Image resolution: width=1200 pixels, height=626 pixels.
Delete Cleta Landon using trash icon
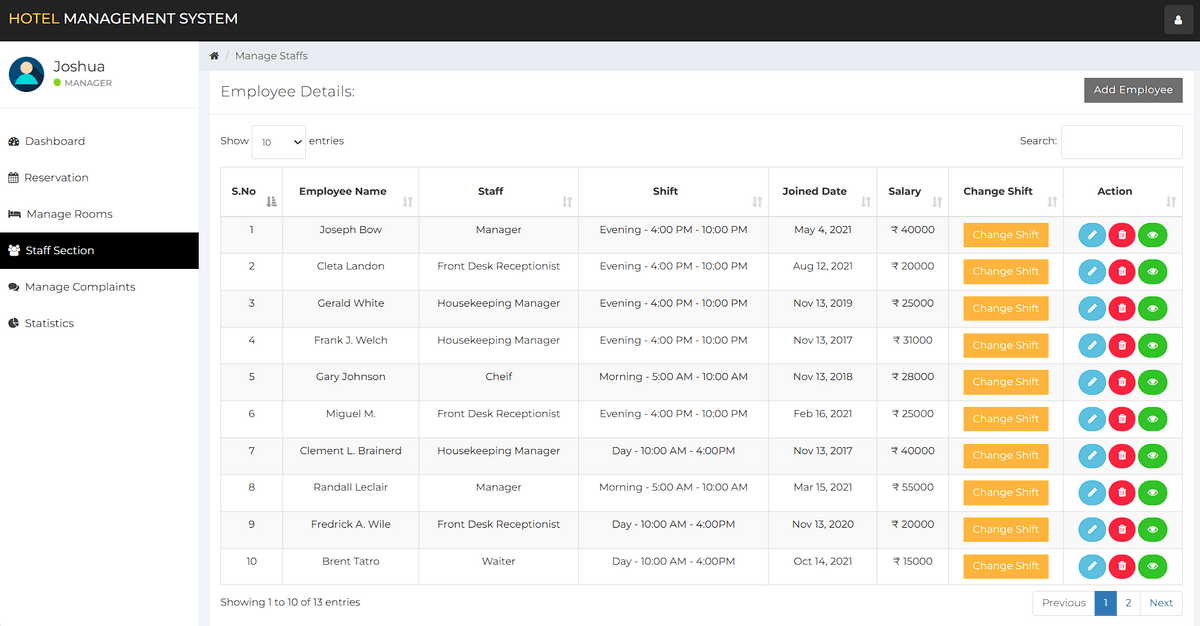click(x=1122, y=272)
